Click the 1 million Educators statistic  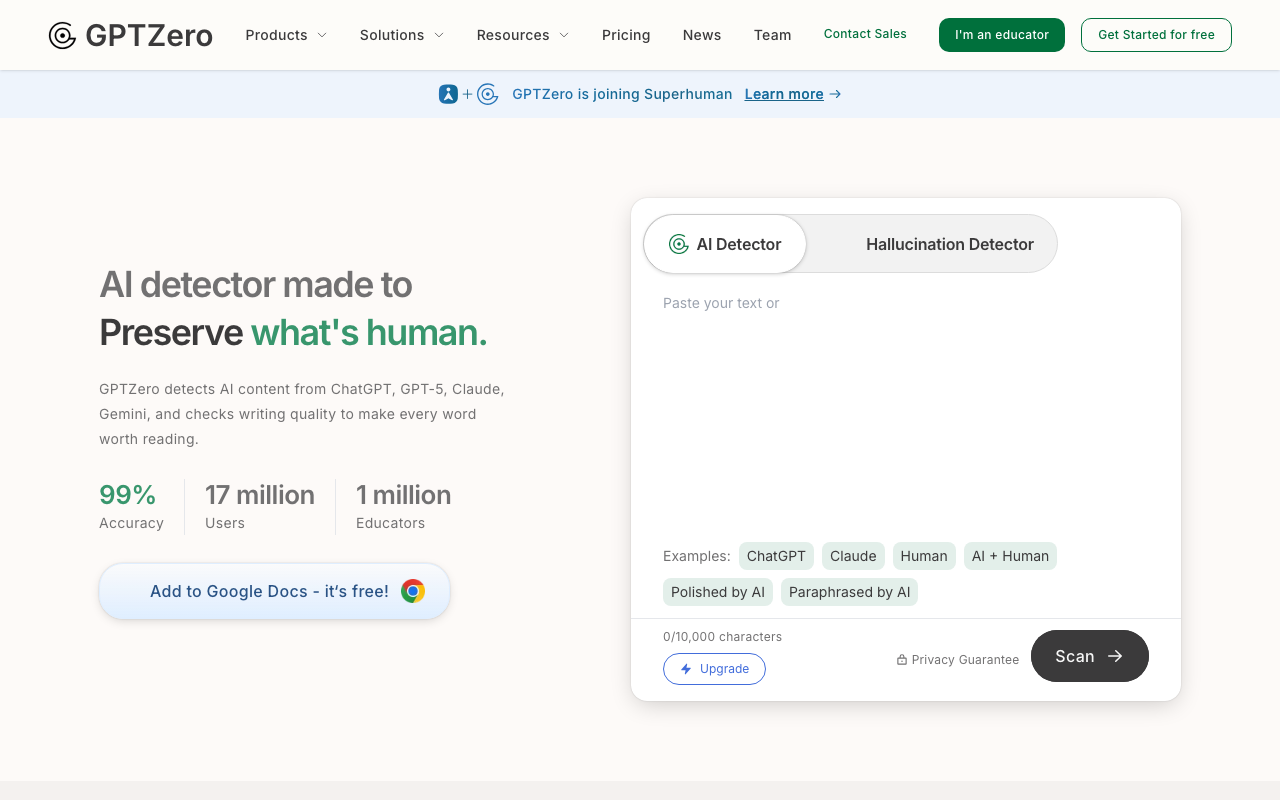point(403,506)
